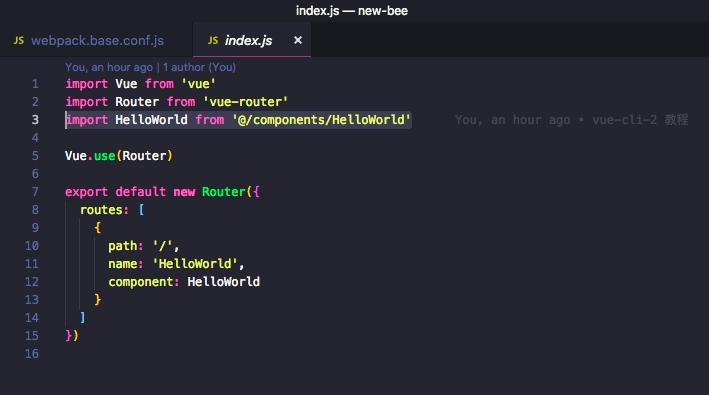709x395 pixels.
Task: Click 'HelloWorld' string value on line 11
Action: click(195, 264)
